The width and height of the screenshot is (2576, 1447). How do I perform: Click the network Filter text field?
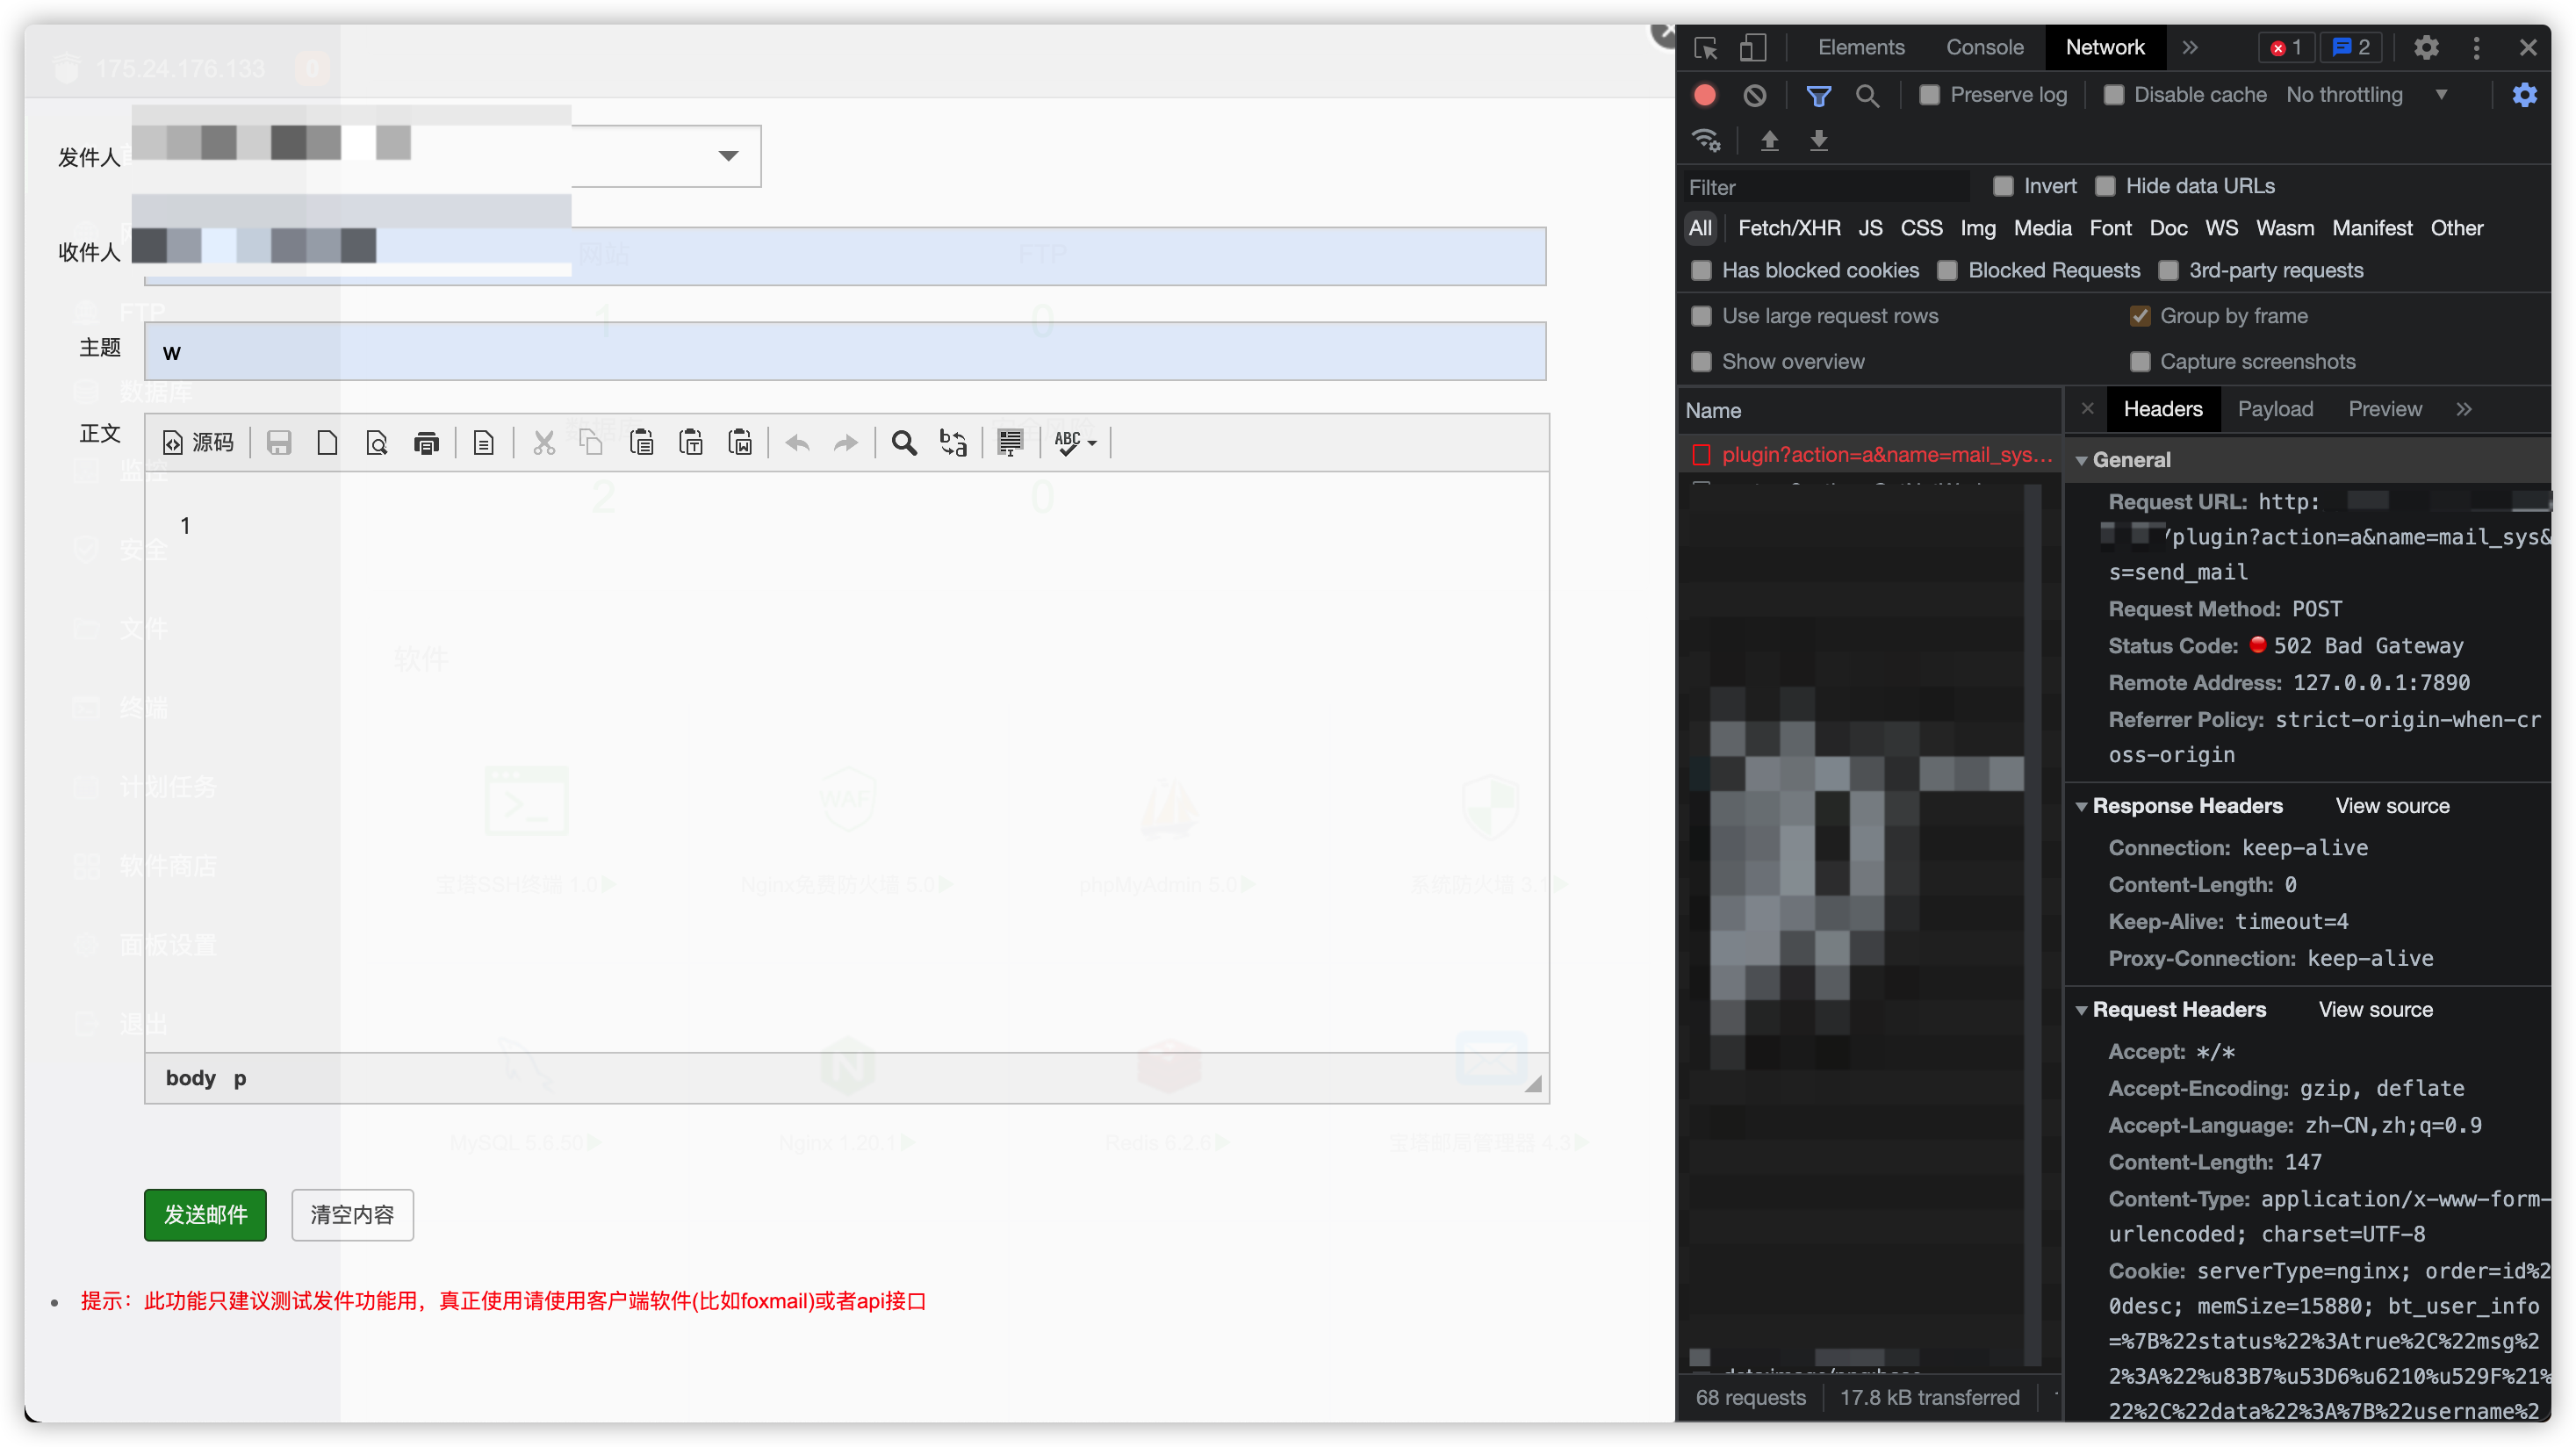tap(1826, 187)
